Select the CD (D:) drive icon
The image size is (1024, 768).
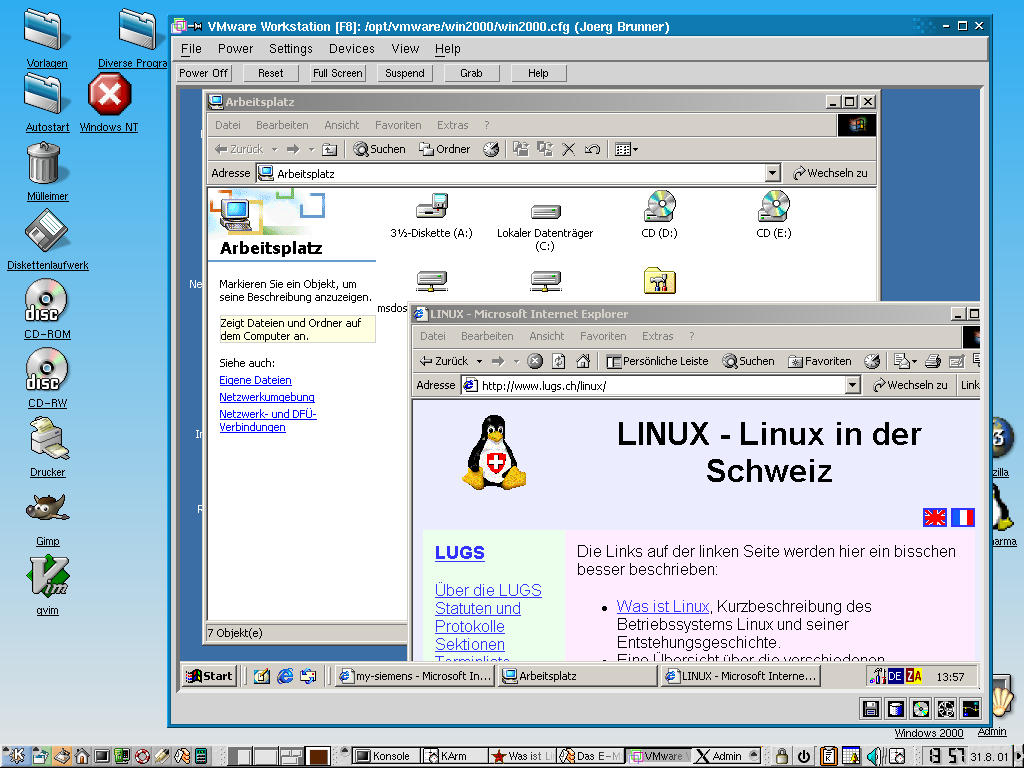[x=660, y=207]
